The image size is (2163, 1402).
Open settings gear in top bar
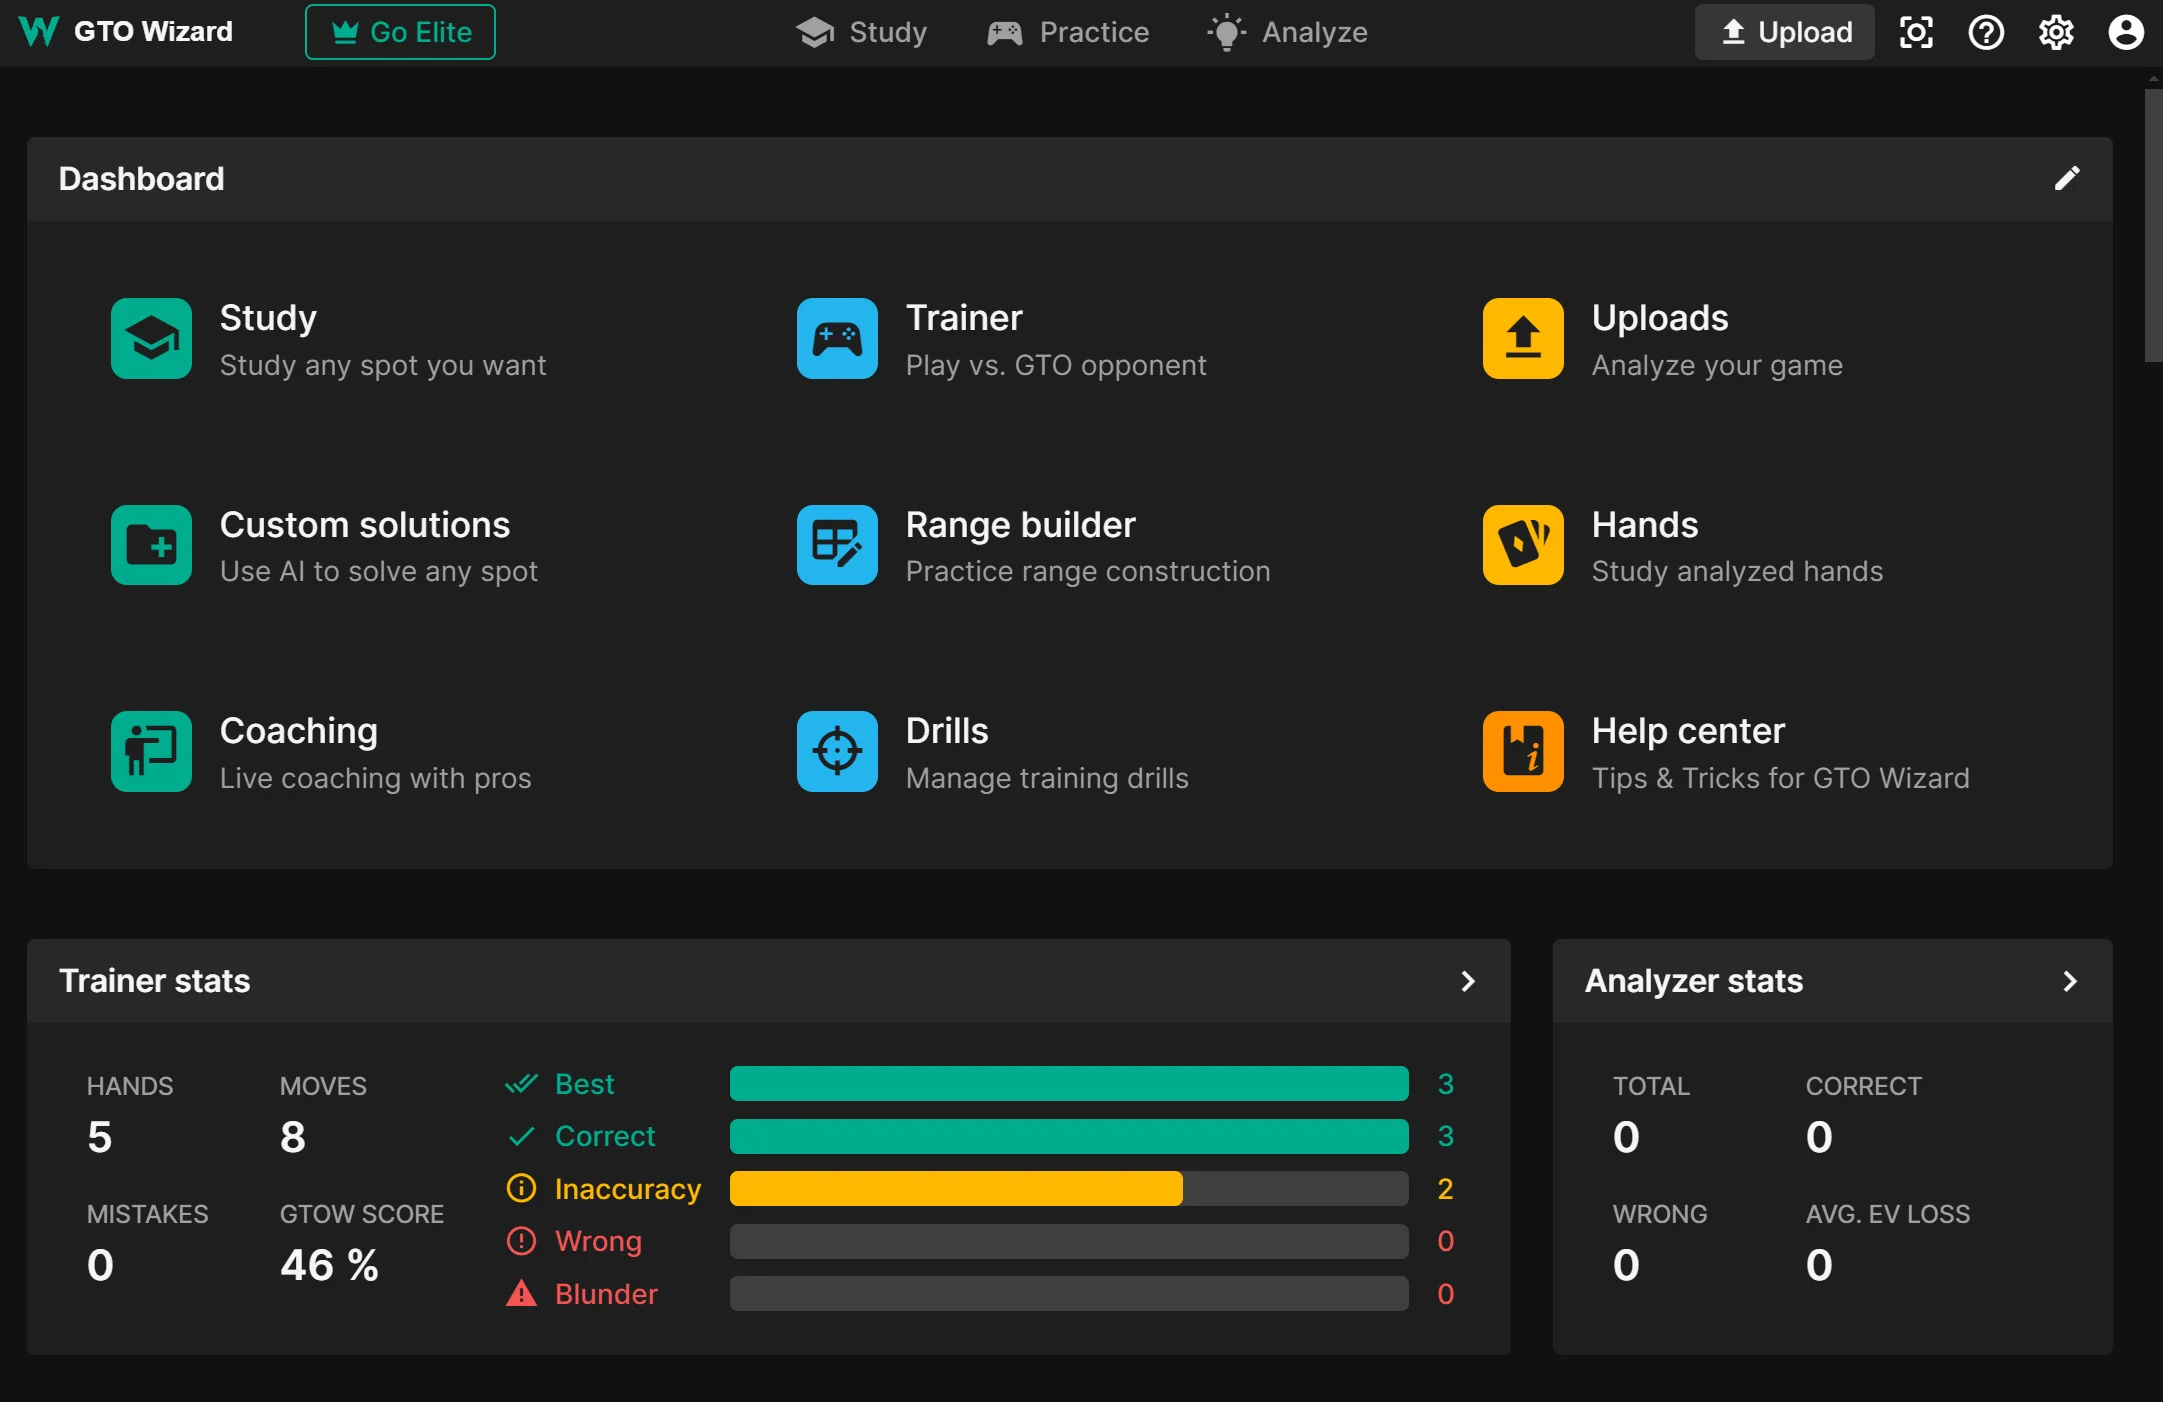pos(2055,32)
